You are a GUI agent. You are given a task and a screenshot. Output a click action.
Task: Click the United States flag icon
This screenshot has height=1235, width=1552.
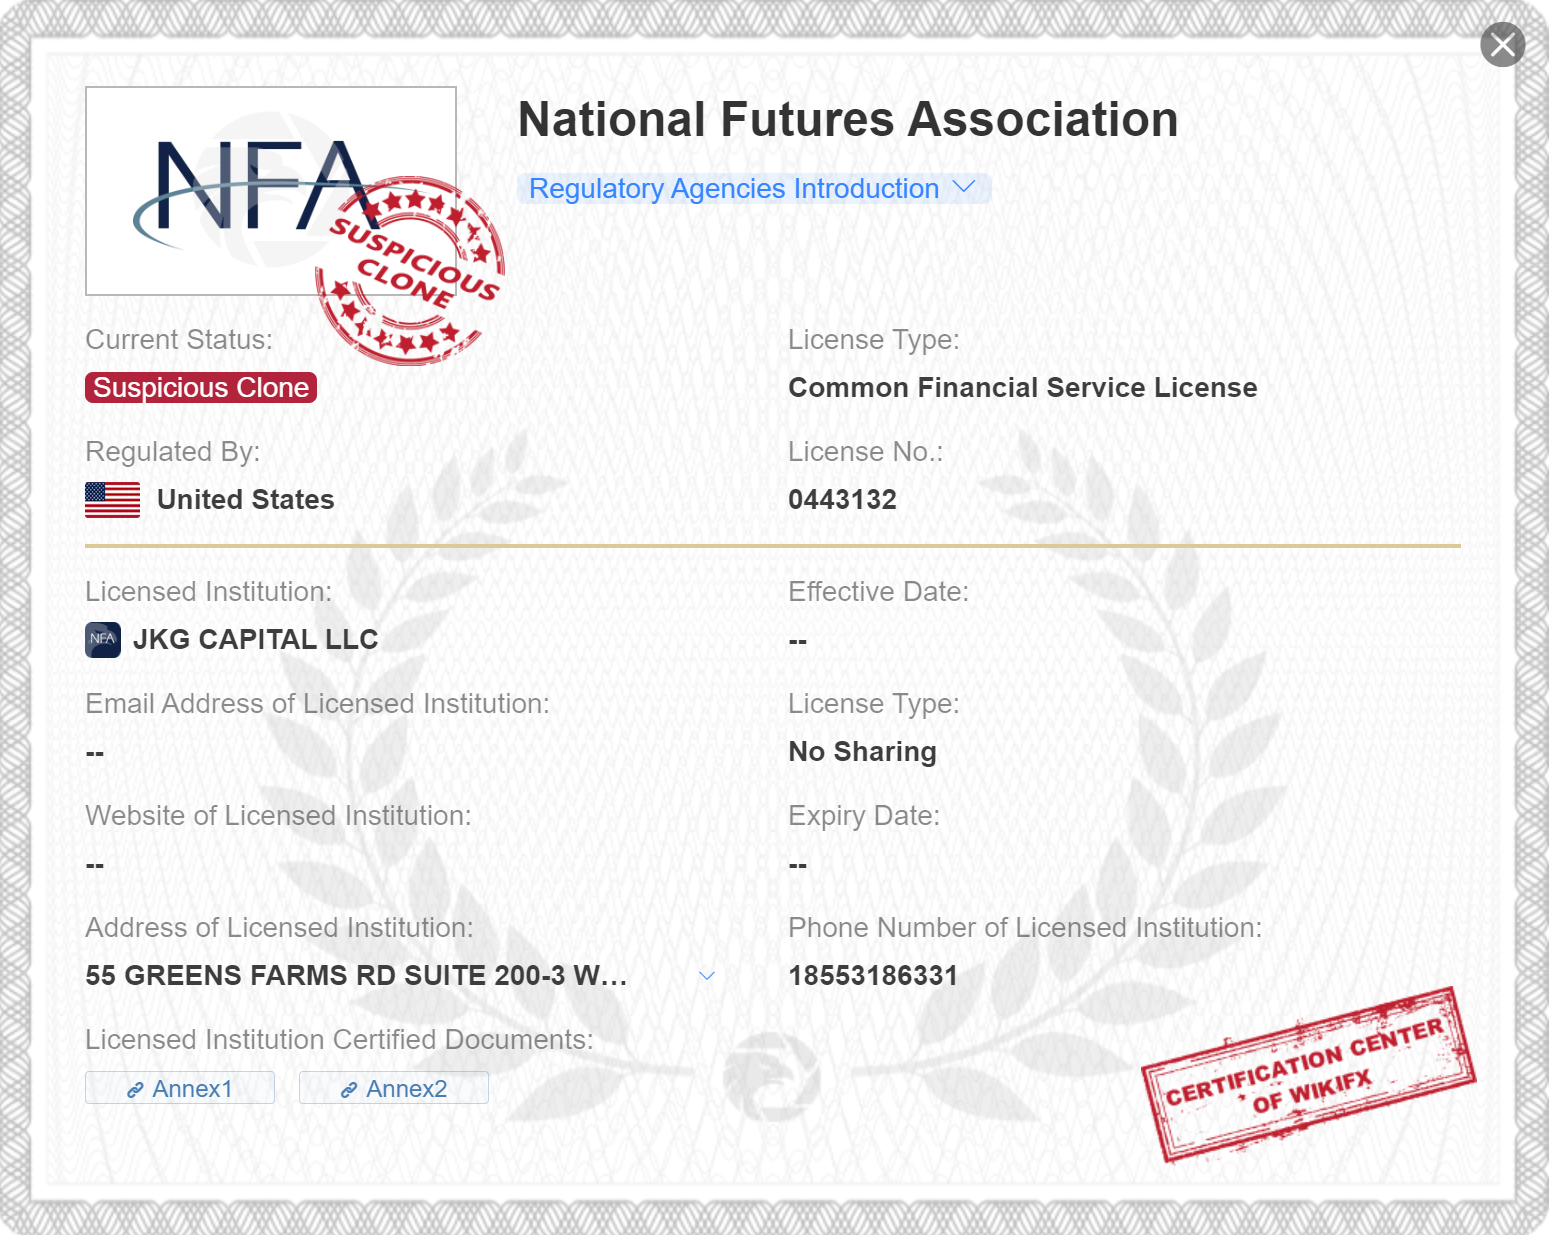pyautogui.click(x=113, y=500)
